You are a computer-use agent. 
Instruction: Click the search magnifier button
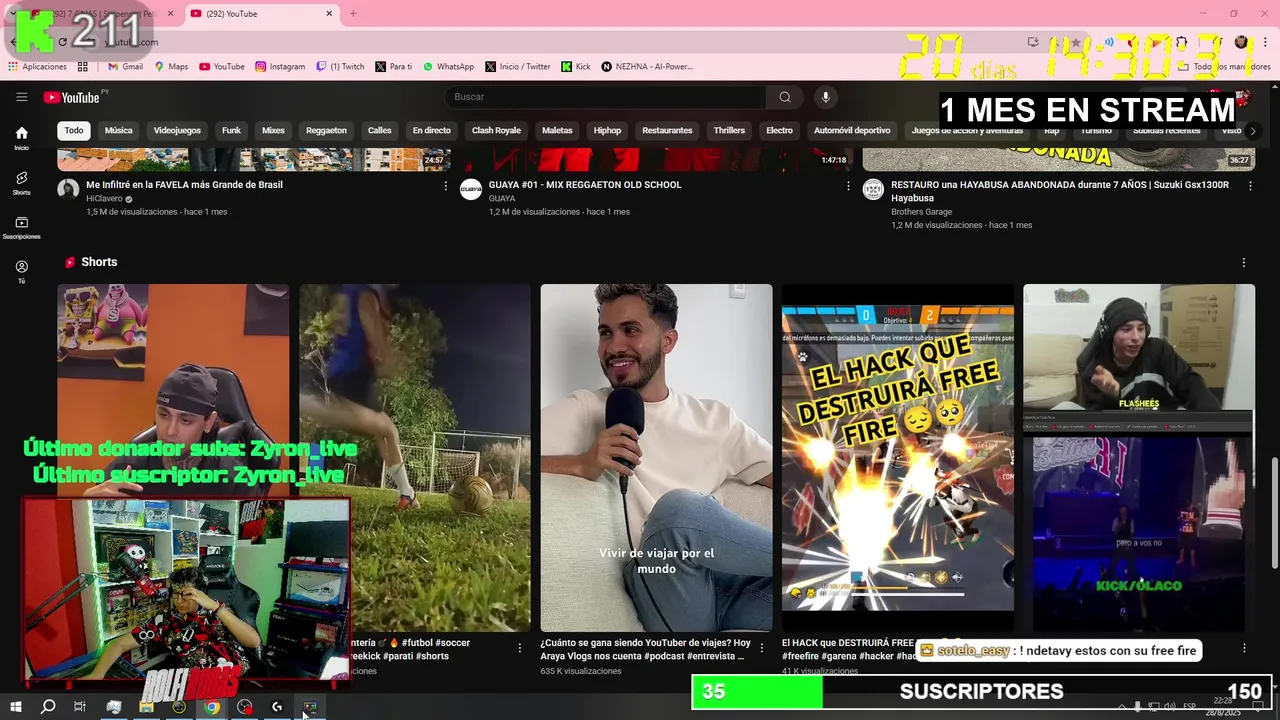point(785,97)
